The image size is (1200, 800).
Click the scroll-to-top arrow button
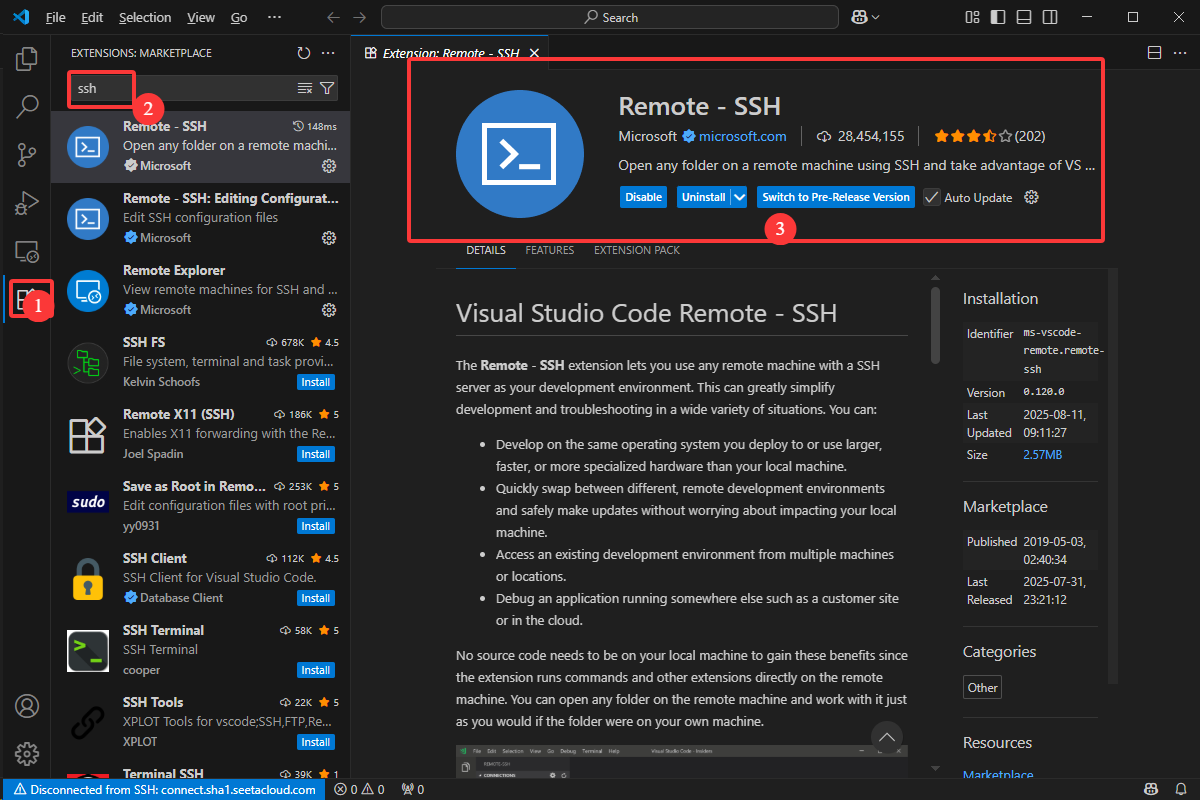887,737
